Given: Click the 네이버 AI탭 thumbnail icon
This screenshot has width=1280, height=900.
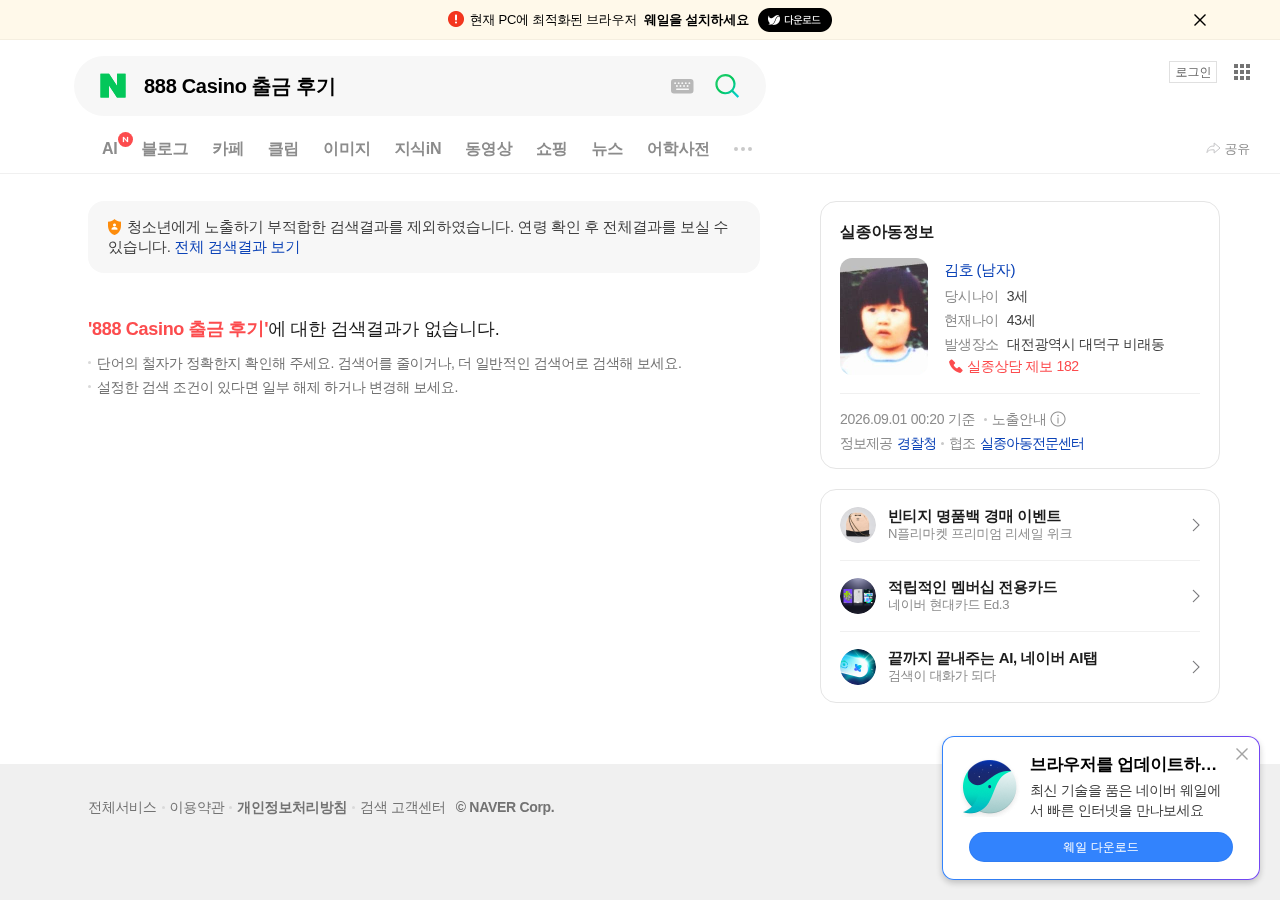Looking at the screenshot, I should tap(858, 667).
